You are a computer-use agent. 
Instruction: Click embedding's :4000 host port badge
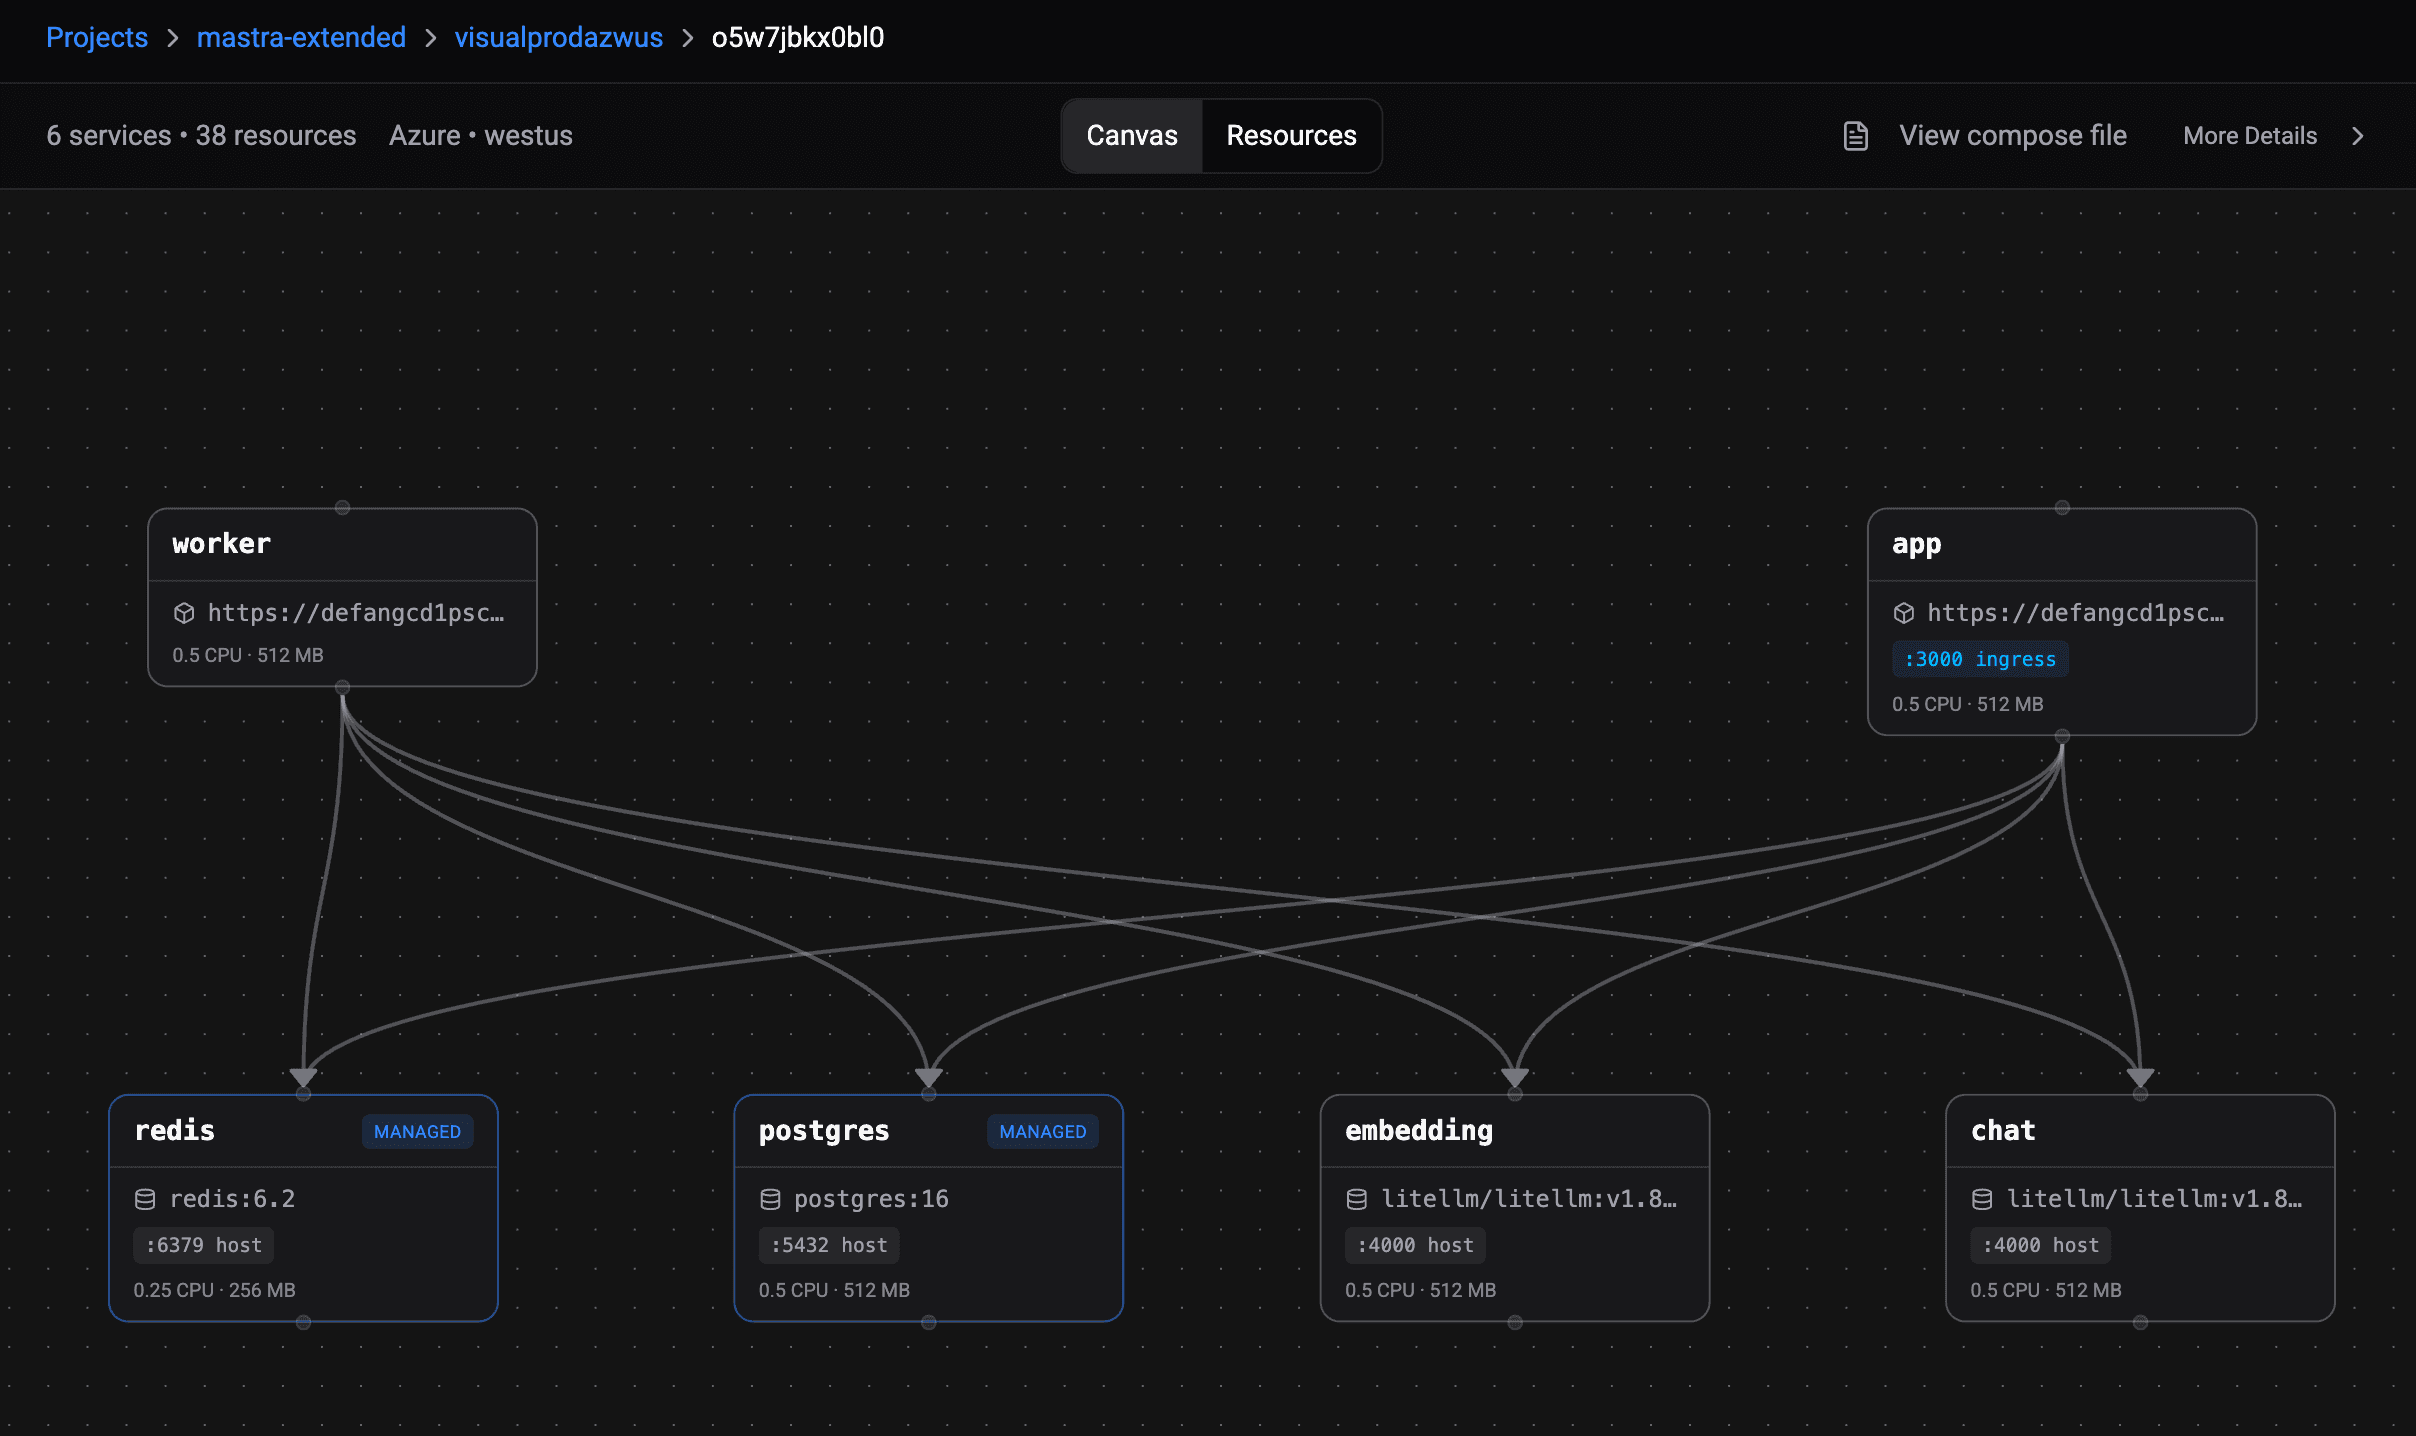coord(1415,1245)
